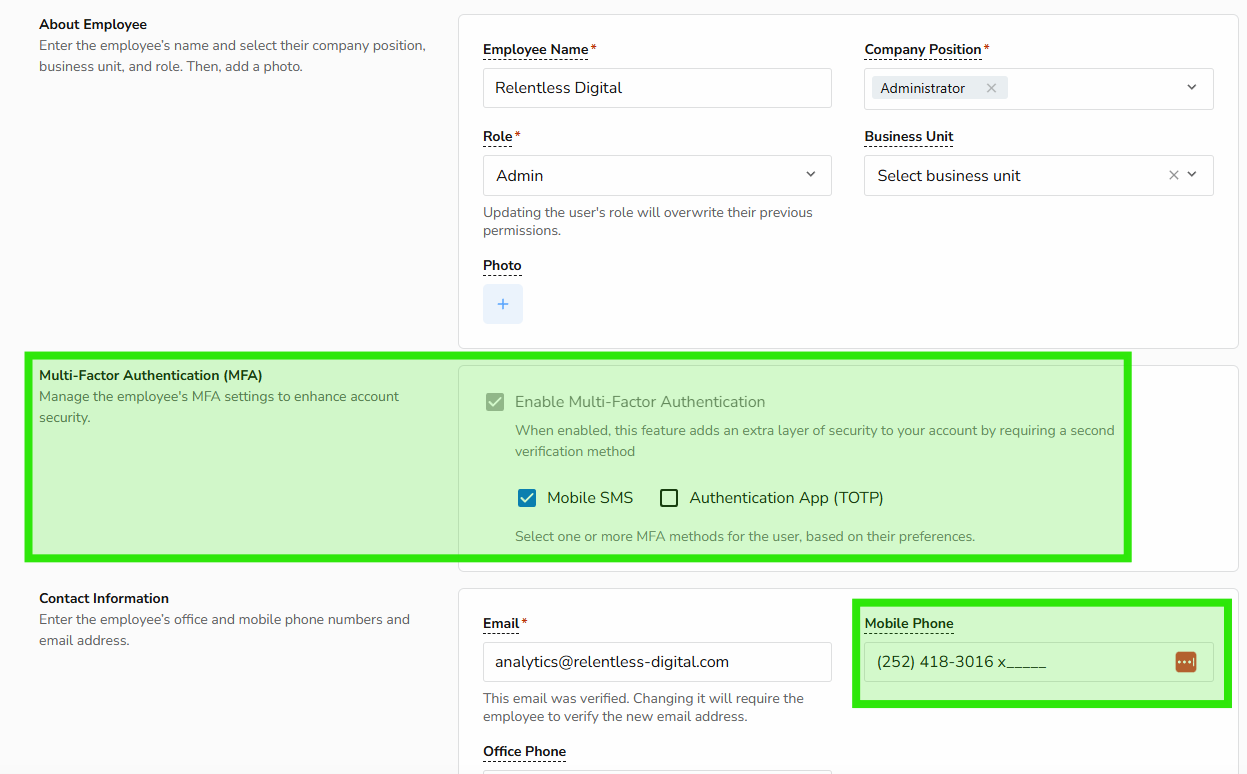Uncheck the Mobile SMS option

[x=527, y=498]
